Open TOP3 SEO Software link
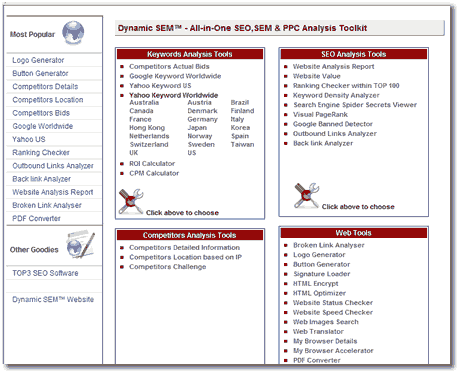Screen dimensions: 459x371 [x=45, y=273]
